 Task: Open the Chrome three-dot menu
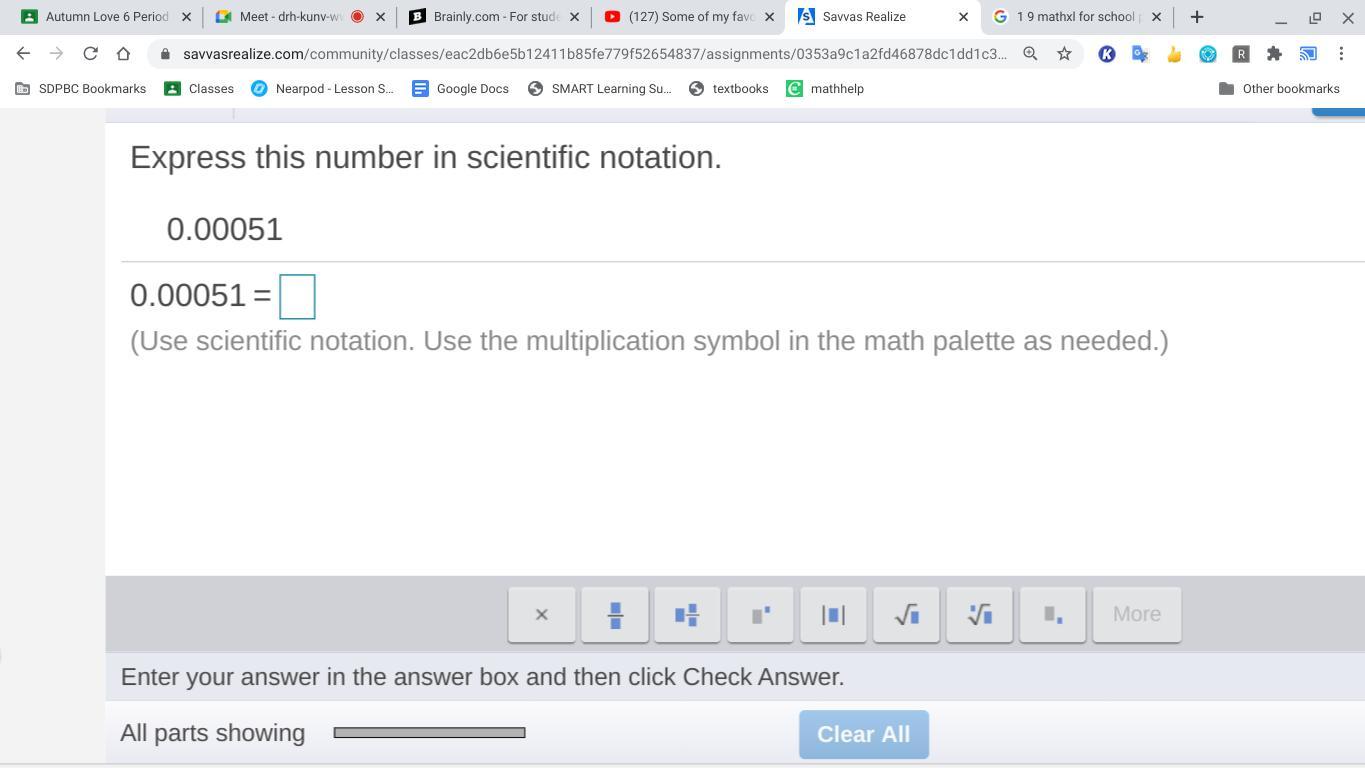coord(1341,54)
